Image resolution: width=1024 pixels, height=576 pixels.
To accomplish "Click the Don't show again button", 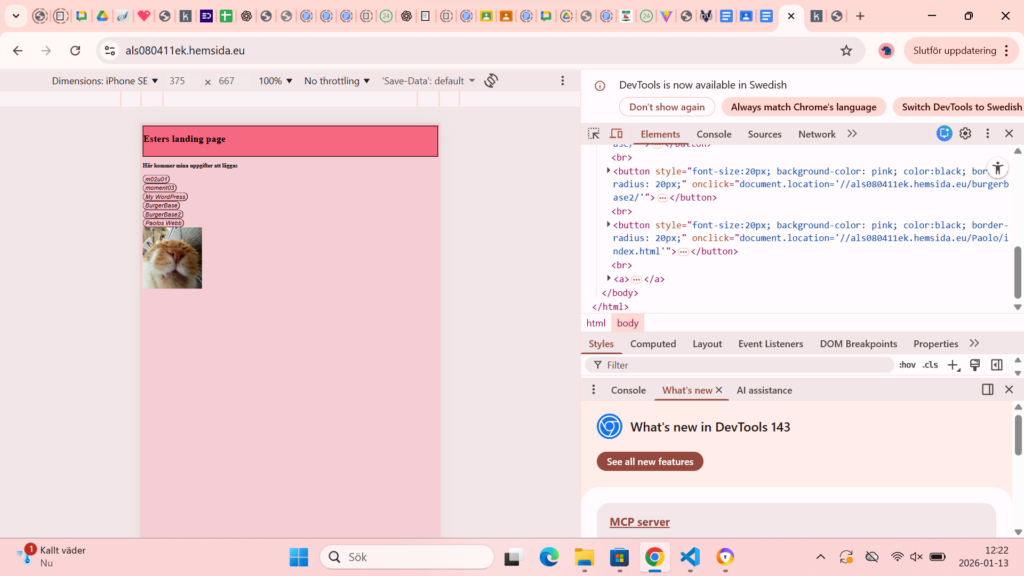I will click(x=667, y=107).
